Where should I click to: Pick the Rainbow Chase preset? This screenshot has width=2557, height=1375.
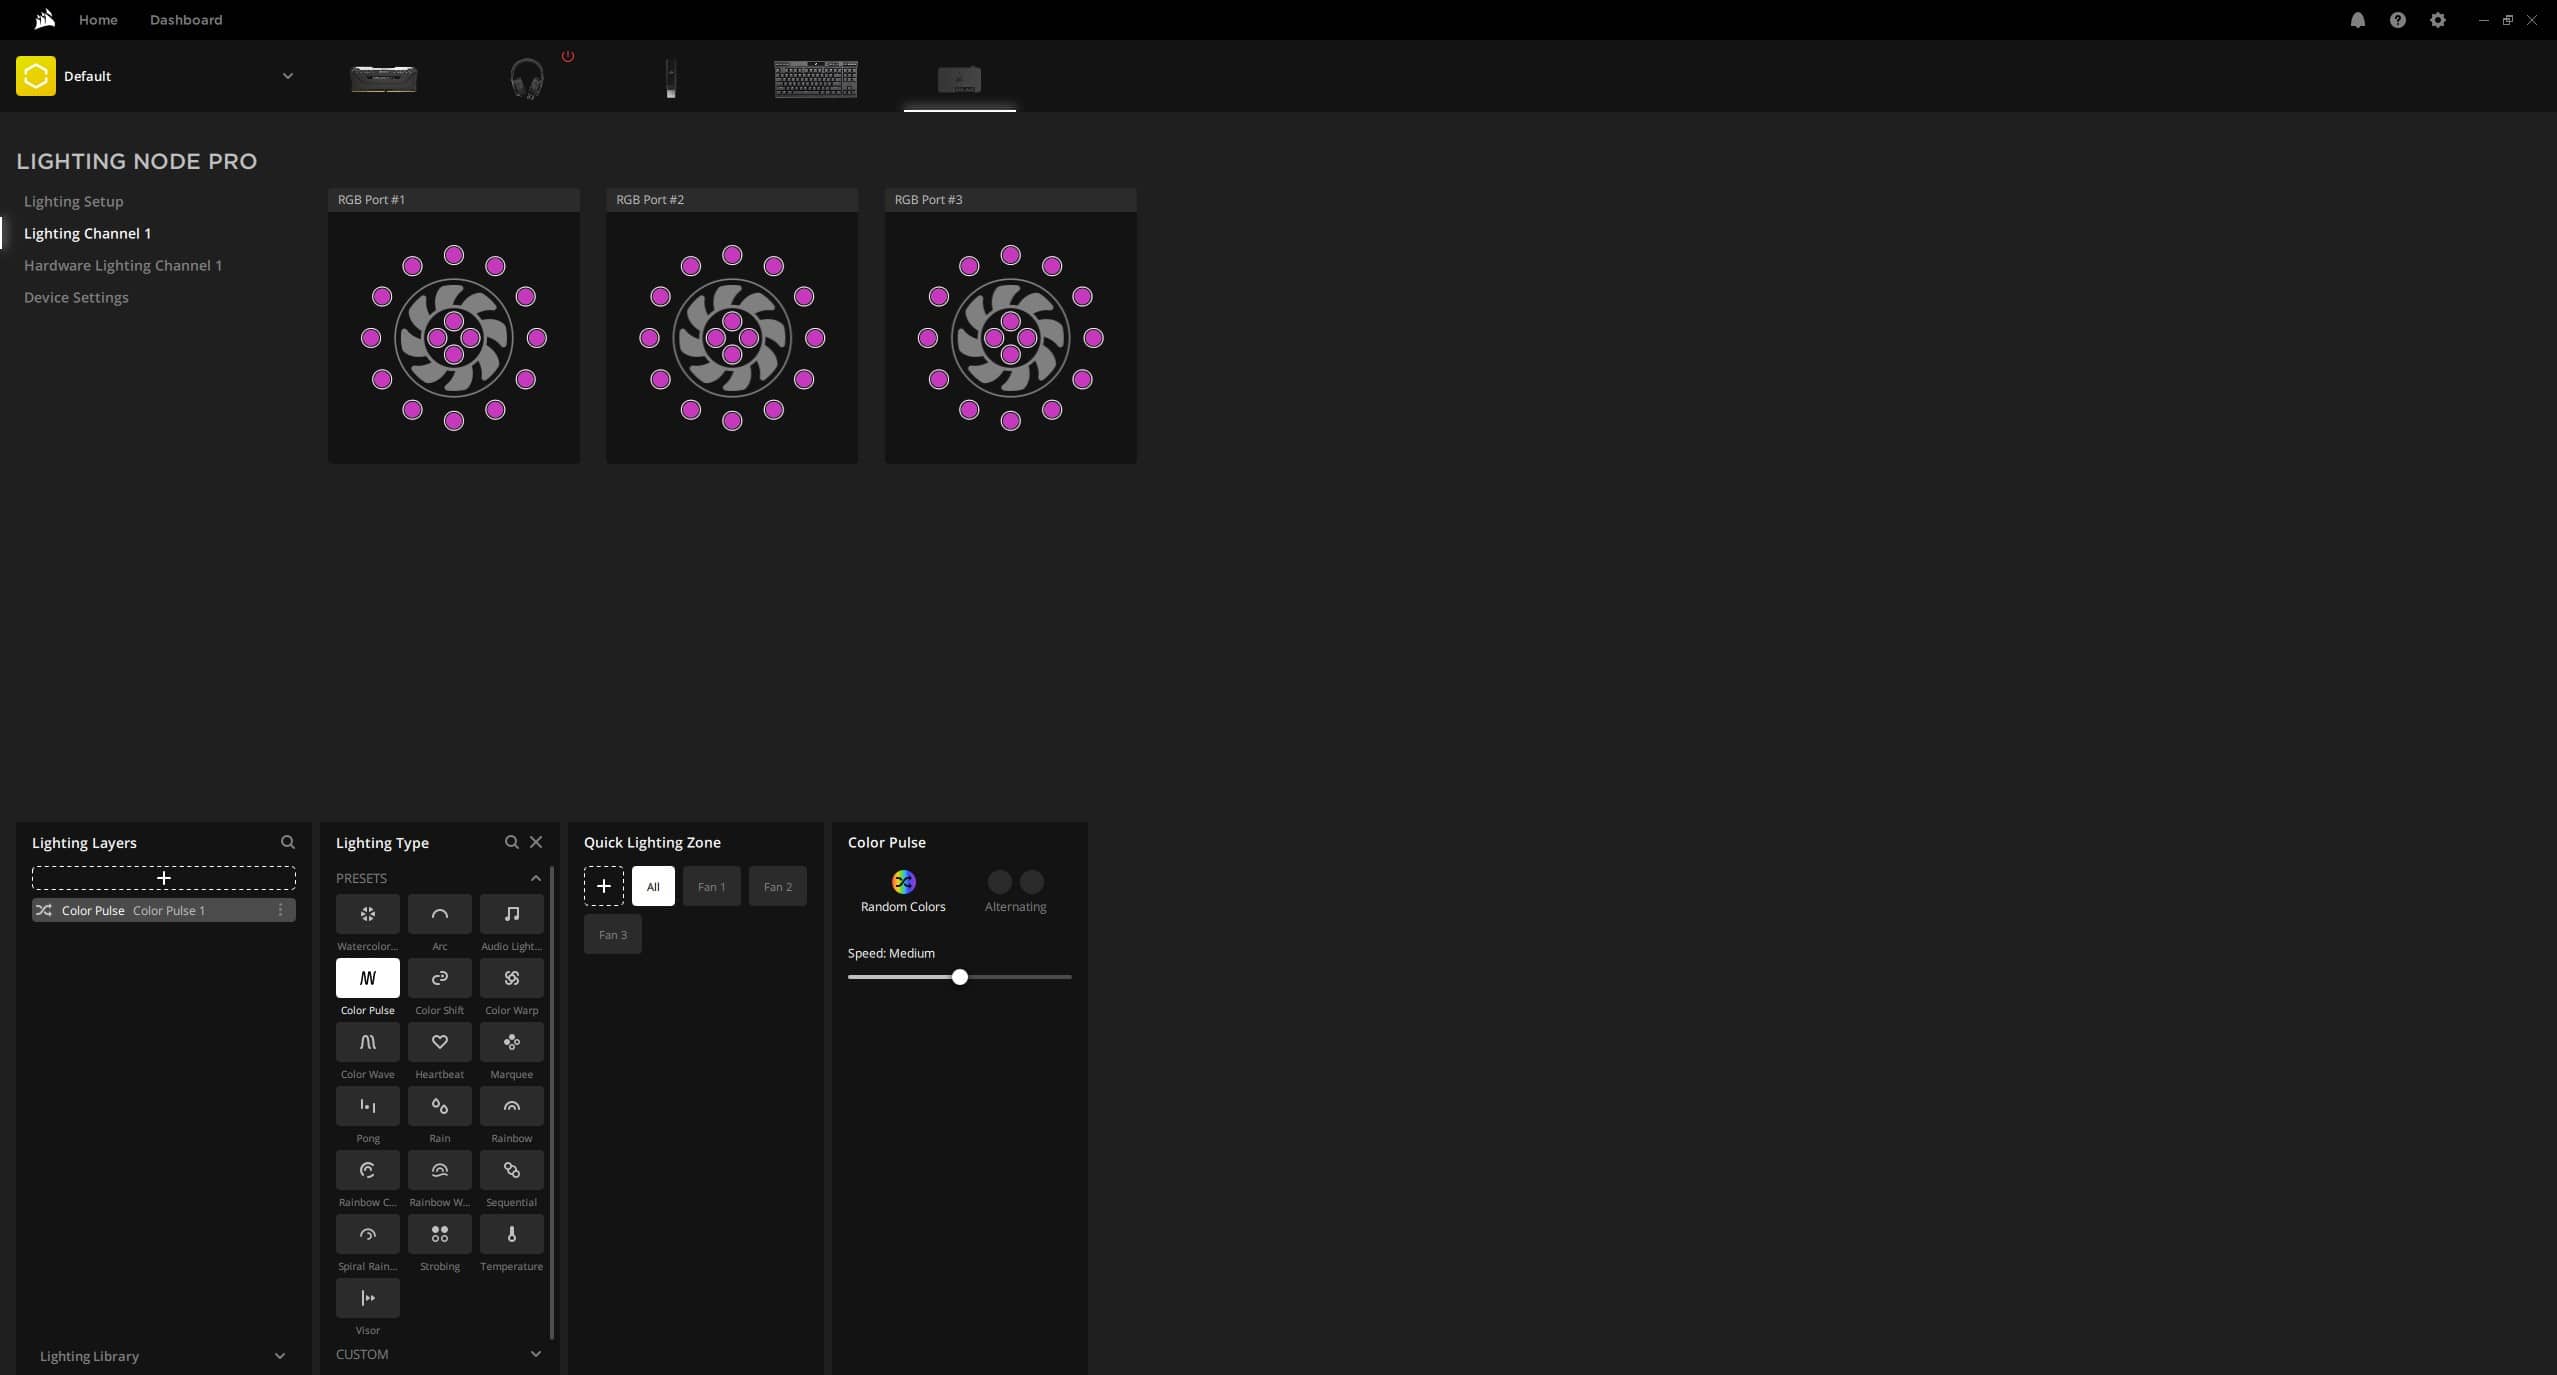(367, 1170)
